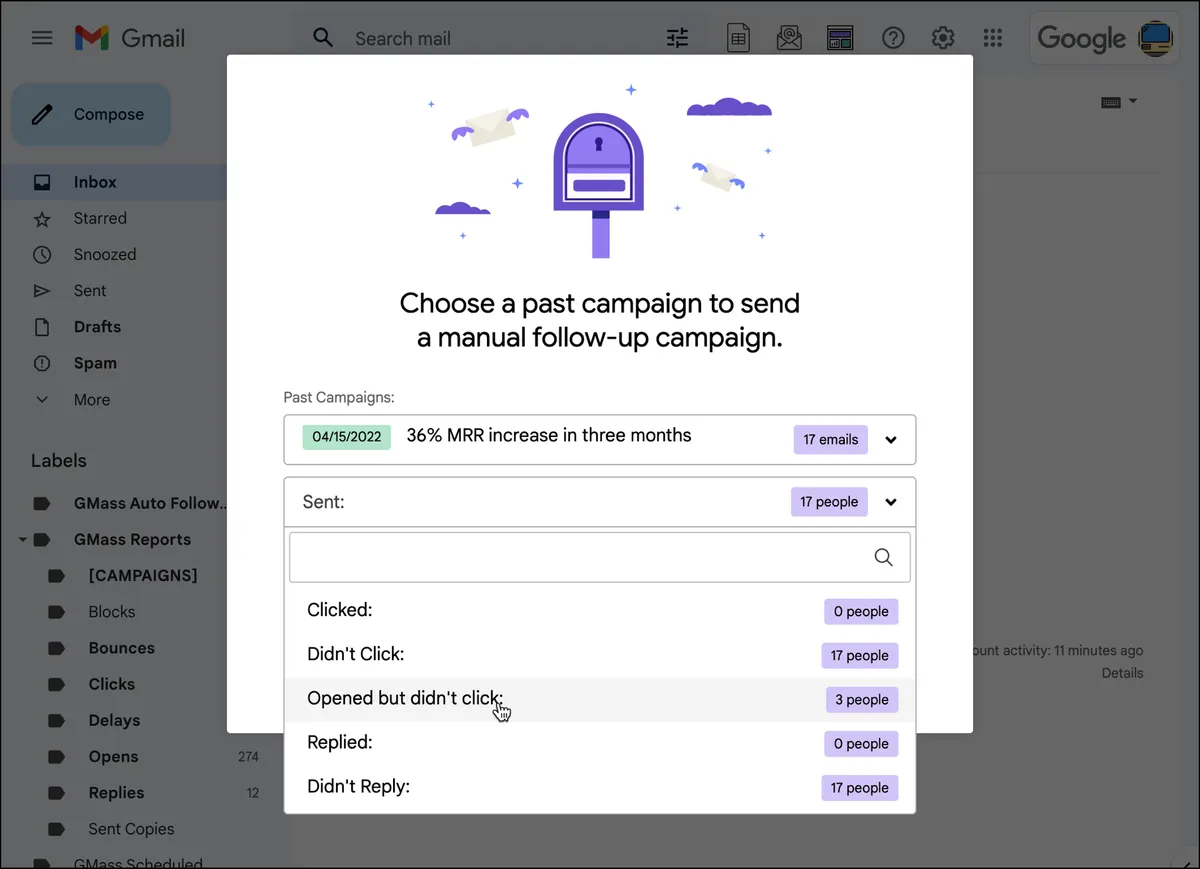Click the Starred star icon in sidebar
Image resolution: width=1200 pixels, height=869 pixels.
pyautogui.click(x=42, y=218)
